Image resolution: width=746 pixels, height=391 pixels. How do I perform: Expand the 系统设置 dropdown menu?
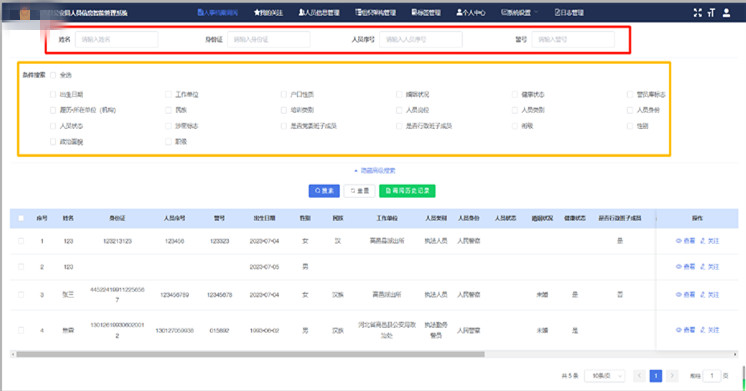coord(520,13)
